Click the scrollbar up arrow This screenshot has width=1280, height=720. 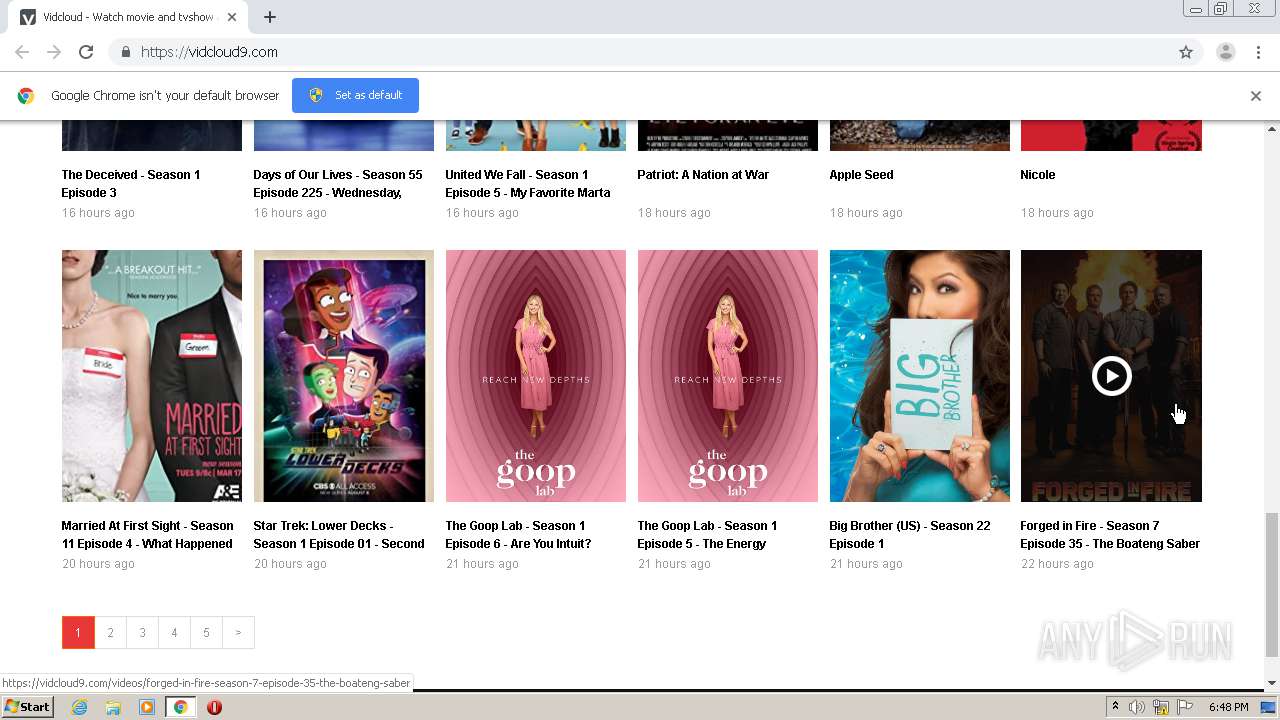click(x=1272, y=129)
